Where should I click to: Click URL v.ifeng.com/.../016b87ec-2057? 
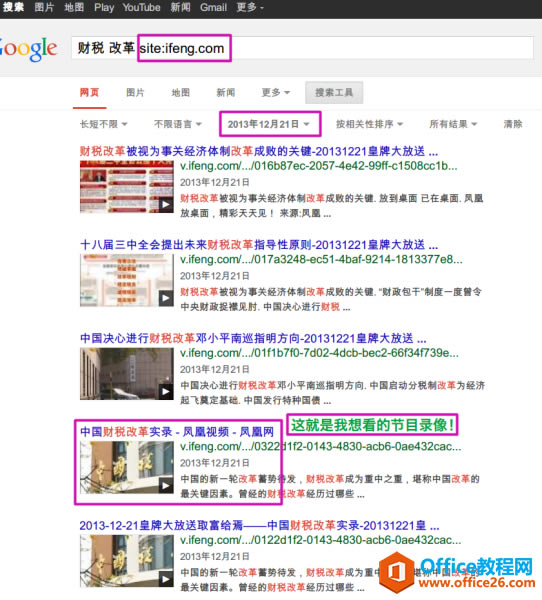318,166
